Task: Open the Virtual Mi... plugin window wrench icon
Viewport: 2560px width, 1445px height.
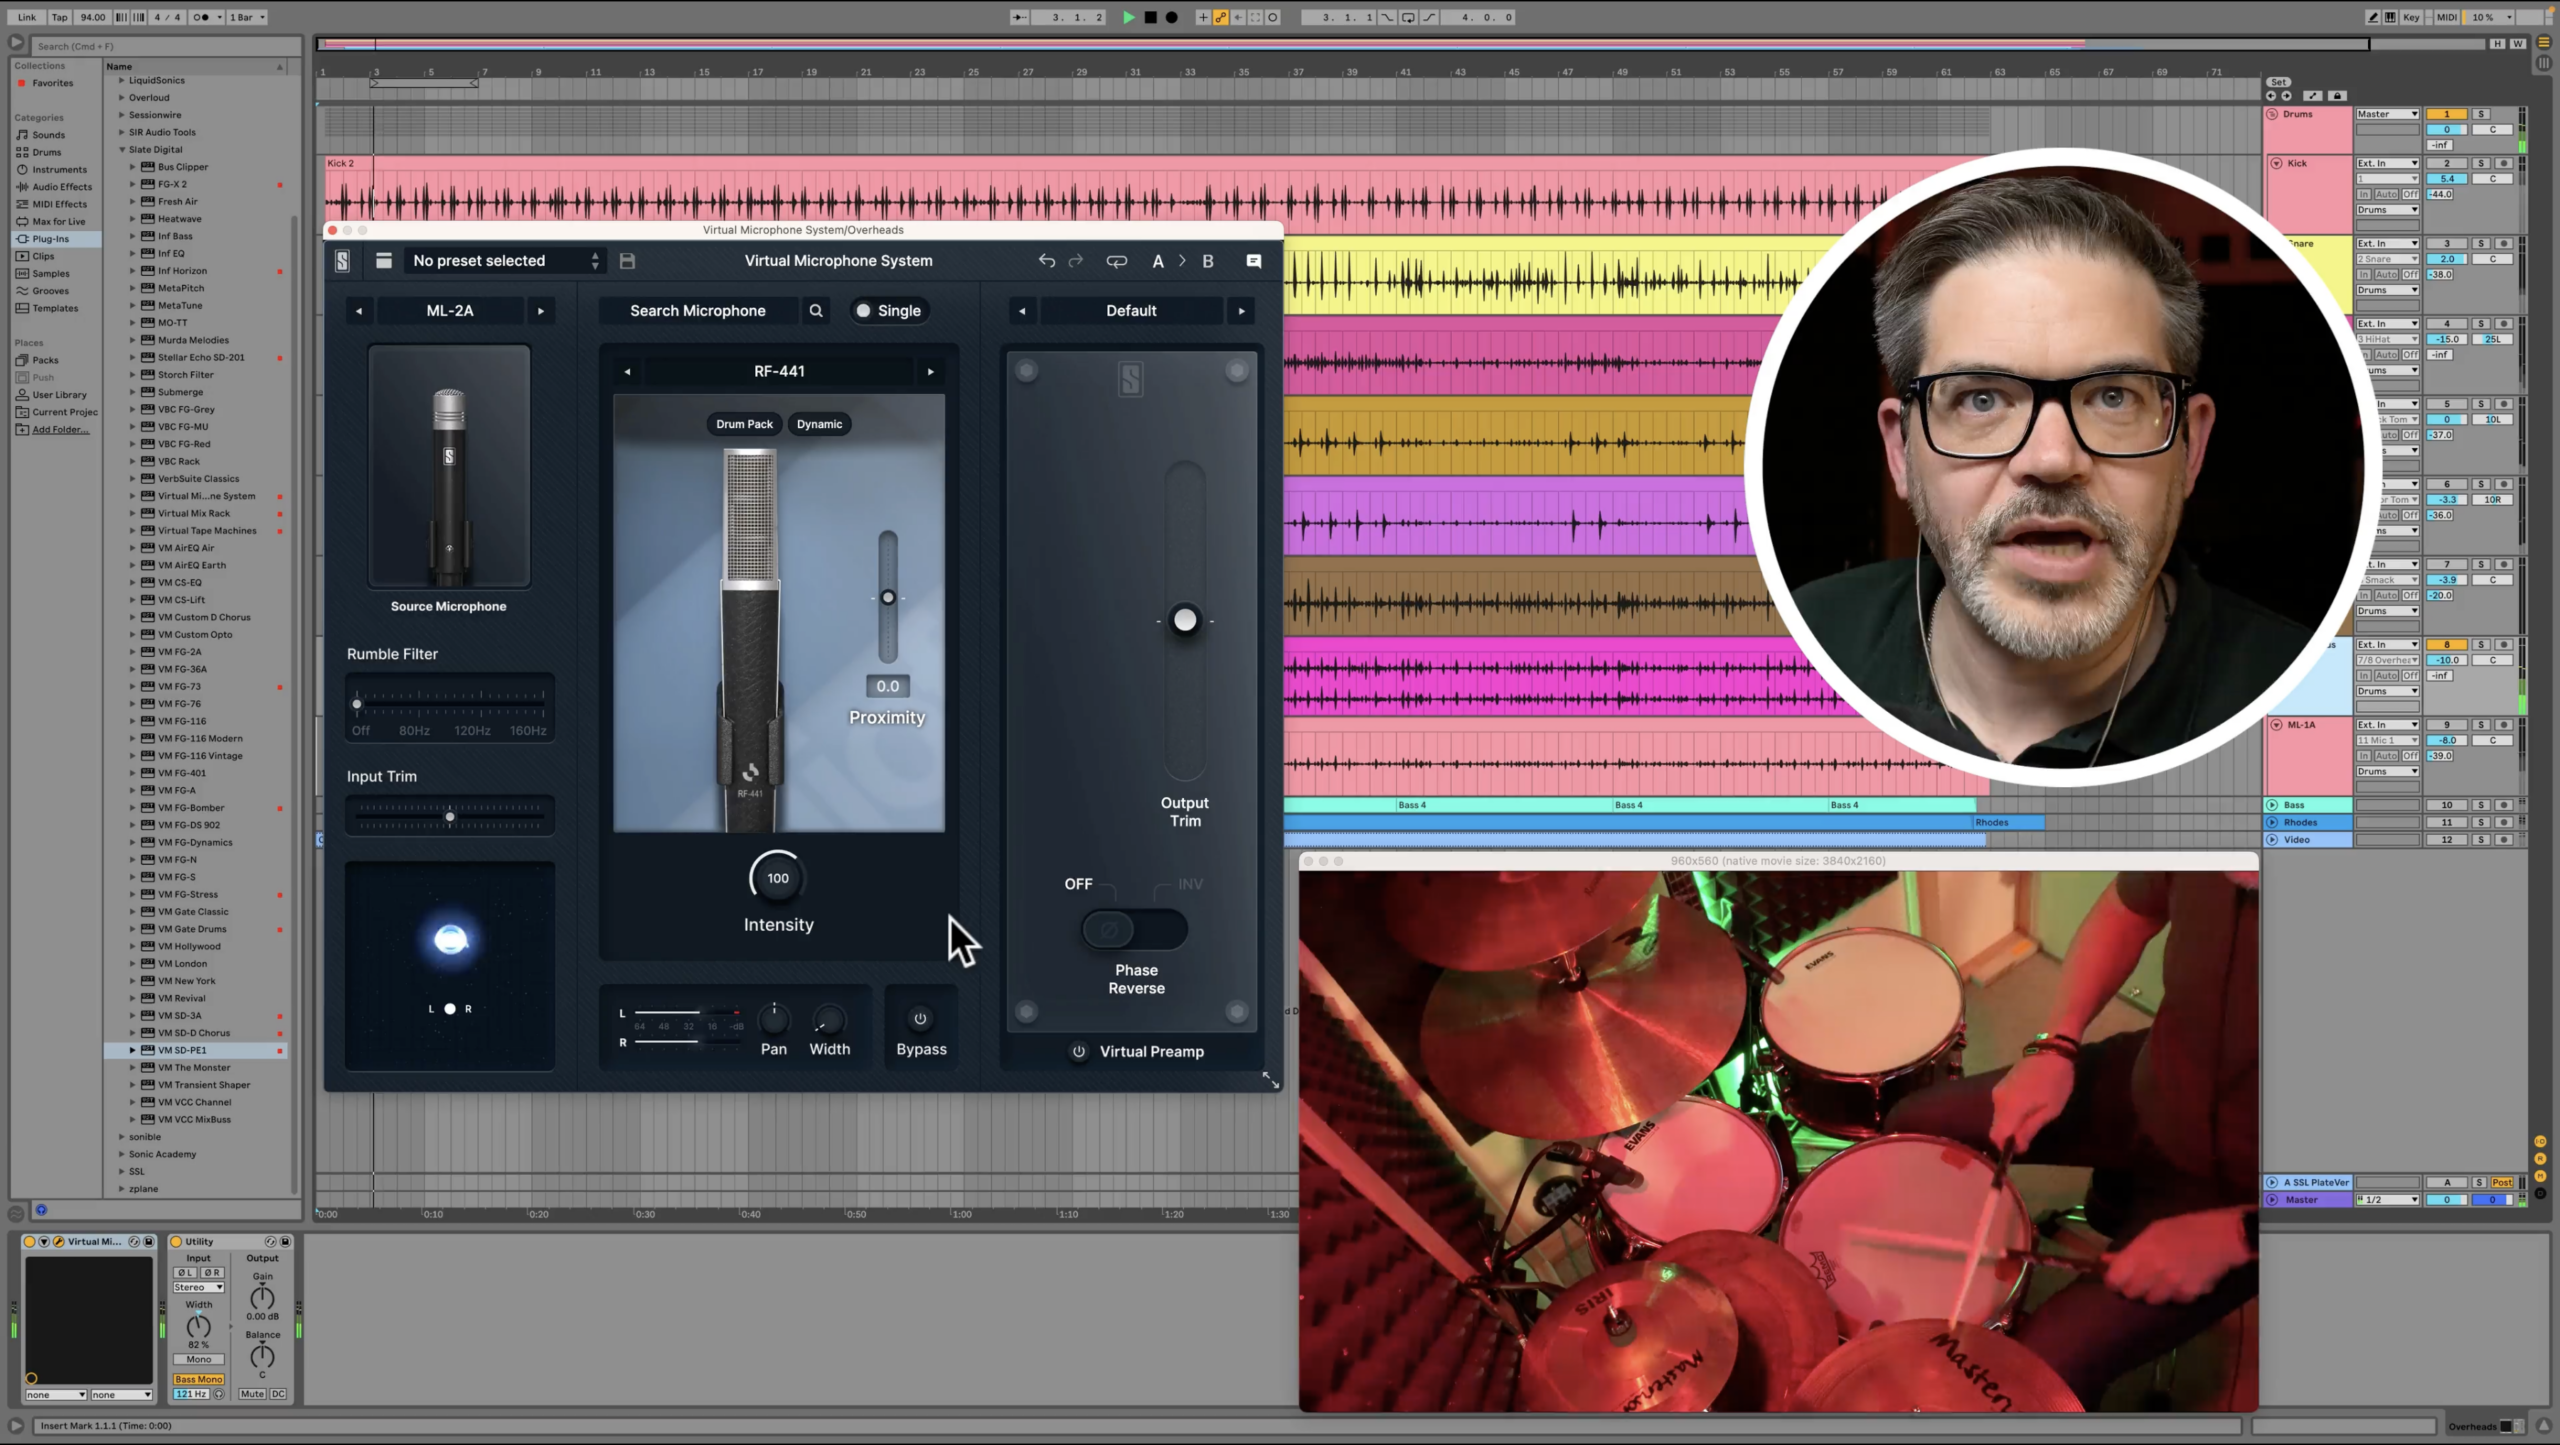Action: (x=59, y=1242)
